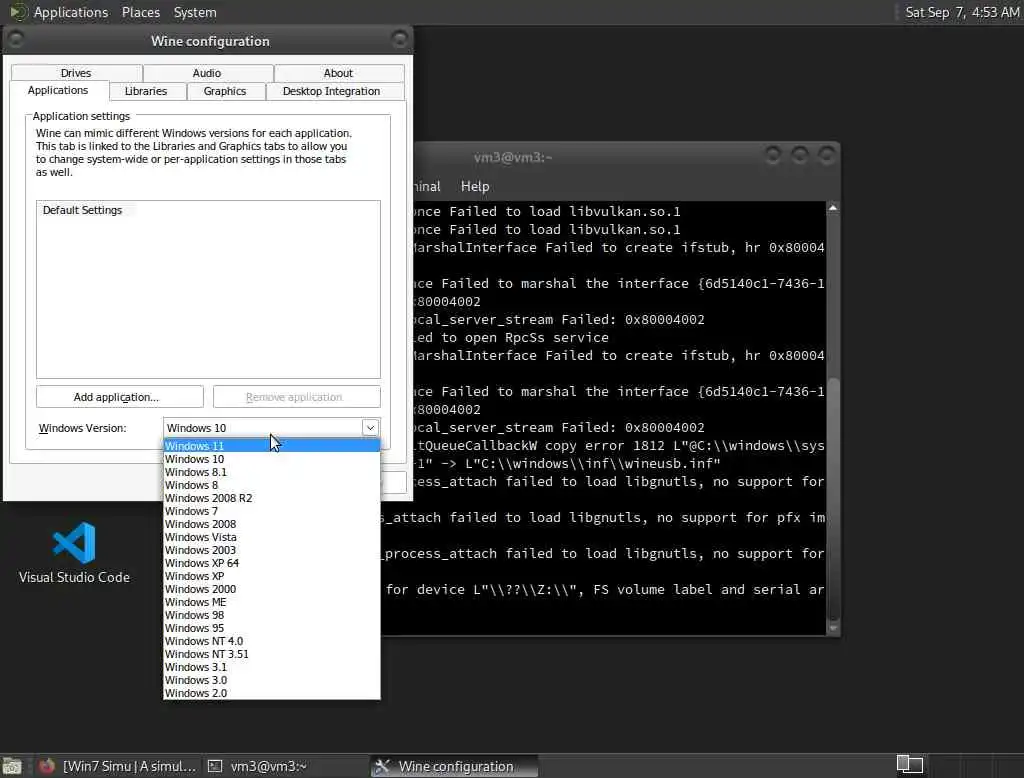Choose Windows 3.0 from the list
Image resolution: width=1024 pixels, height=778 pixels.
(272, 681)
